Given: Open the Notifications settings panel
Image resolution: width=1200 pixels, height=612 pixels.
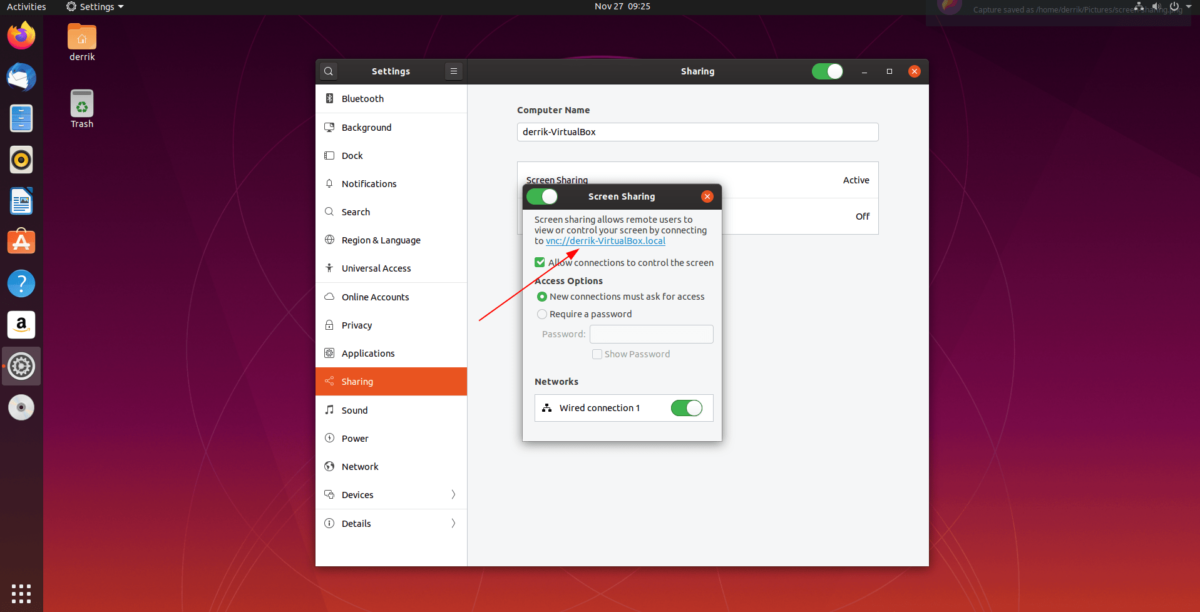Looking at the screenshot, I should point(368,183).
